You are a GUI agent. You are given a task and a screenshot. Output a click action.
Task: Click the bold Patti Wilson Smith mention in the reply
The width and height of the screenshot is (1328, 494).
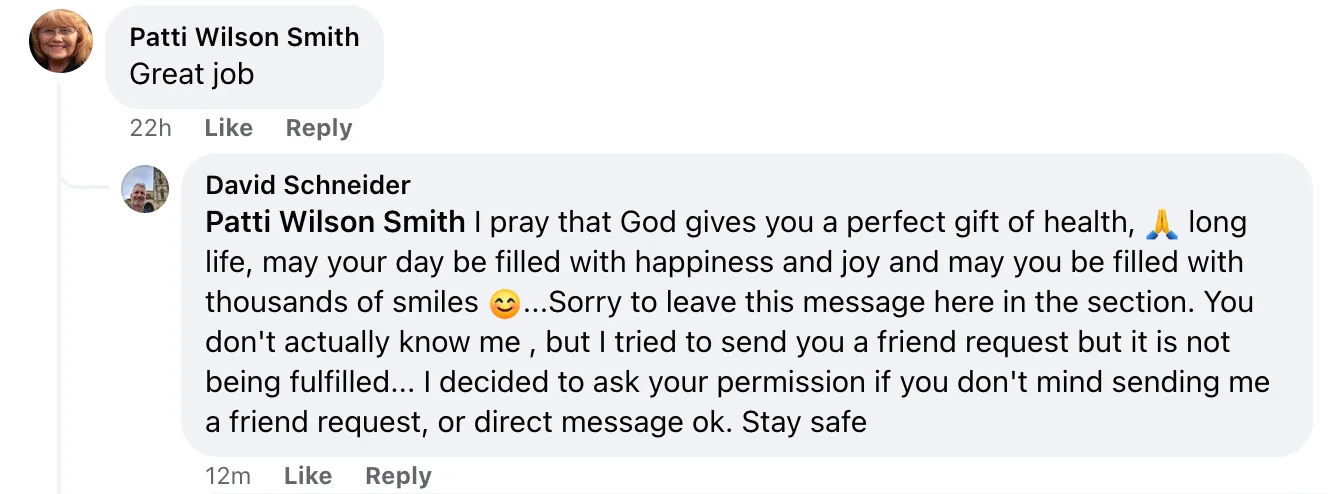coord(335,222)
